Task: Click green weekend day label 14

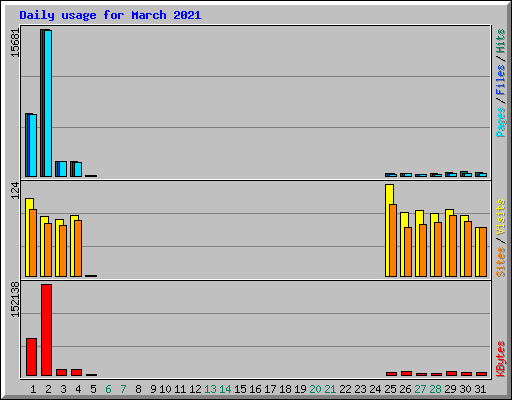Action: 225,389
